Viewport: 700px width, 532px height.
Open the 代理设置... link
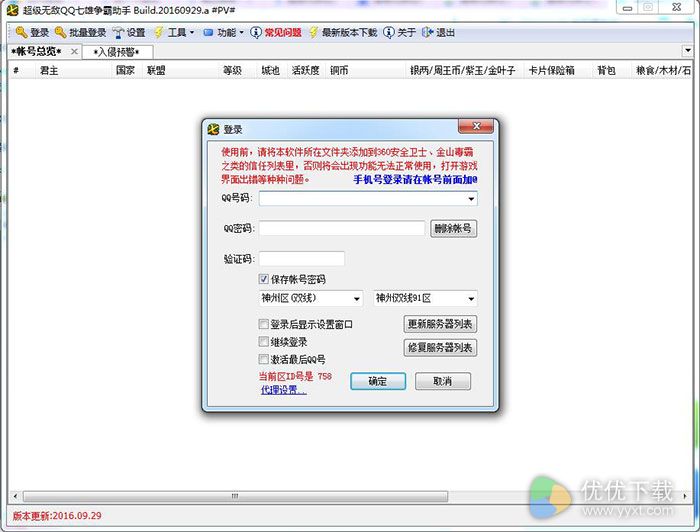283,390
